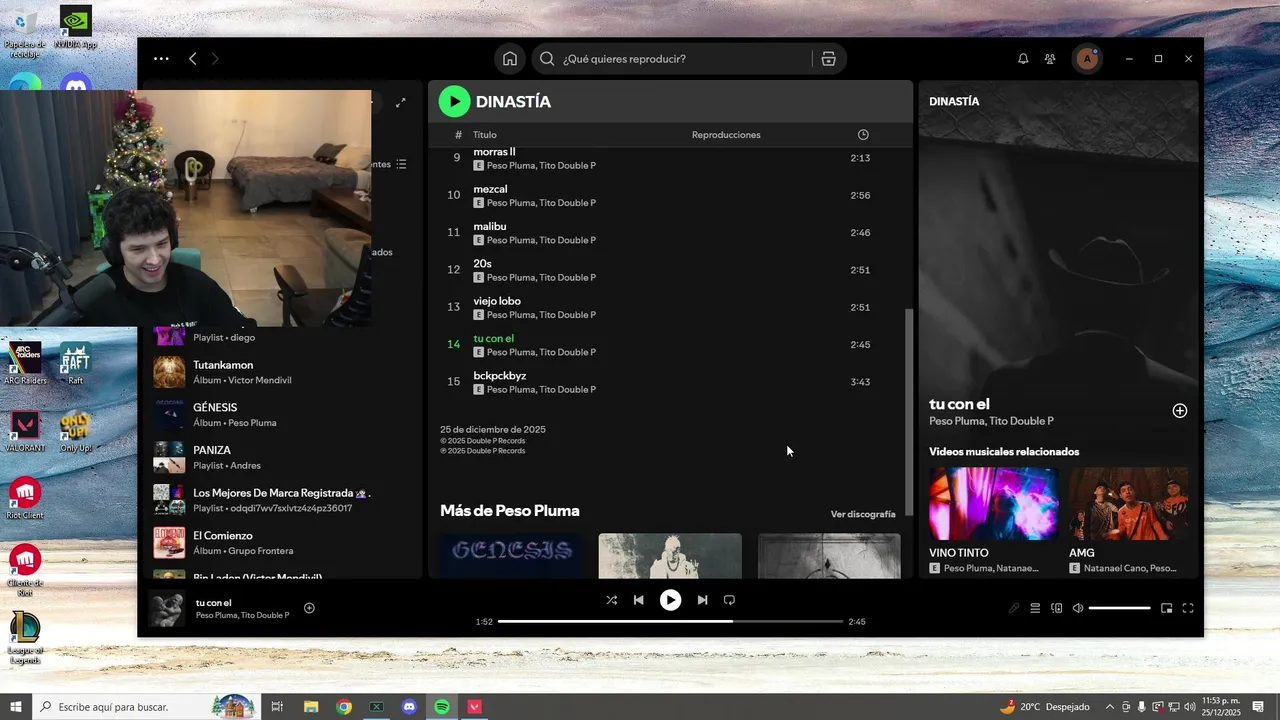The image size is (1280, 720).
Task: Click the now playing cover art in player bar
Action: (x=166, y=608)
